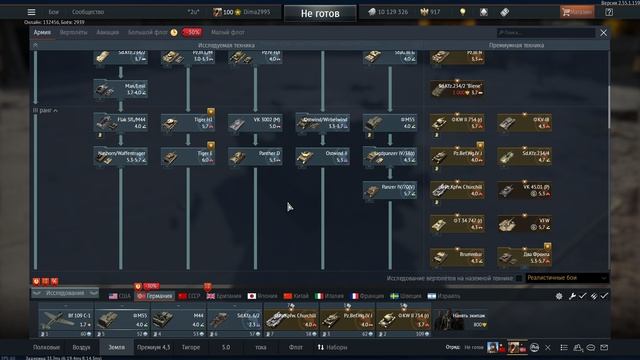This screenshot has width=640, height=360.
Task: Open the mail envelope icon
Action: click(x=604, y=347)
